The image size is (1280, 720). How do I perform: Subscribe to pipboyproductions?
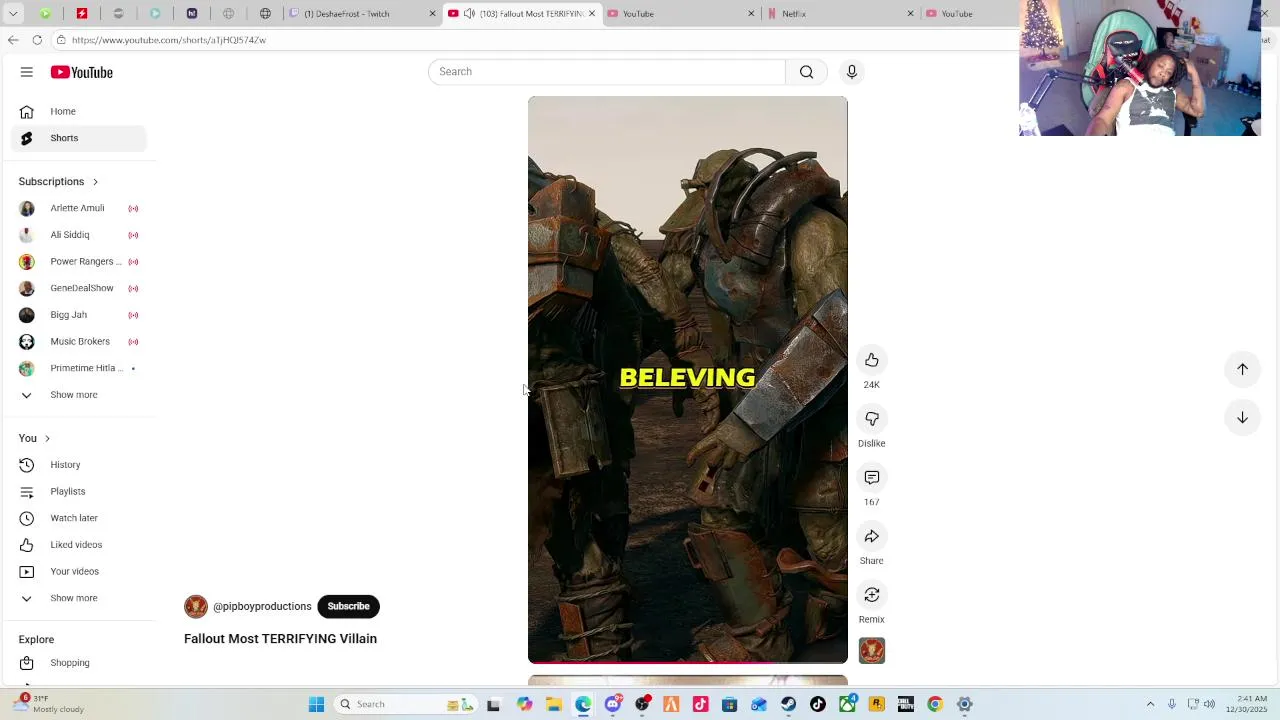pos(348,607)
